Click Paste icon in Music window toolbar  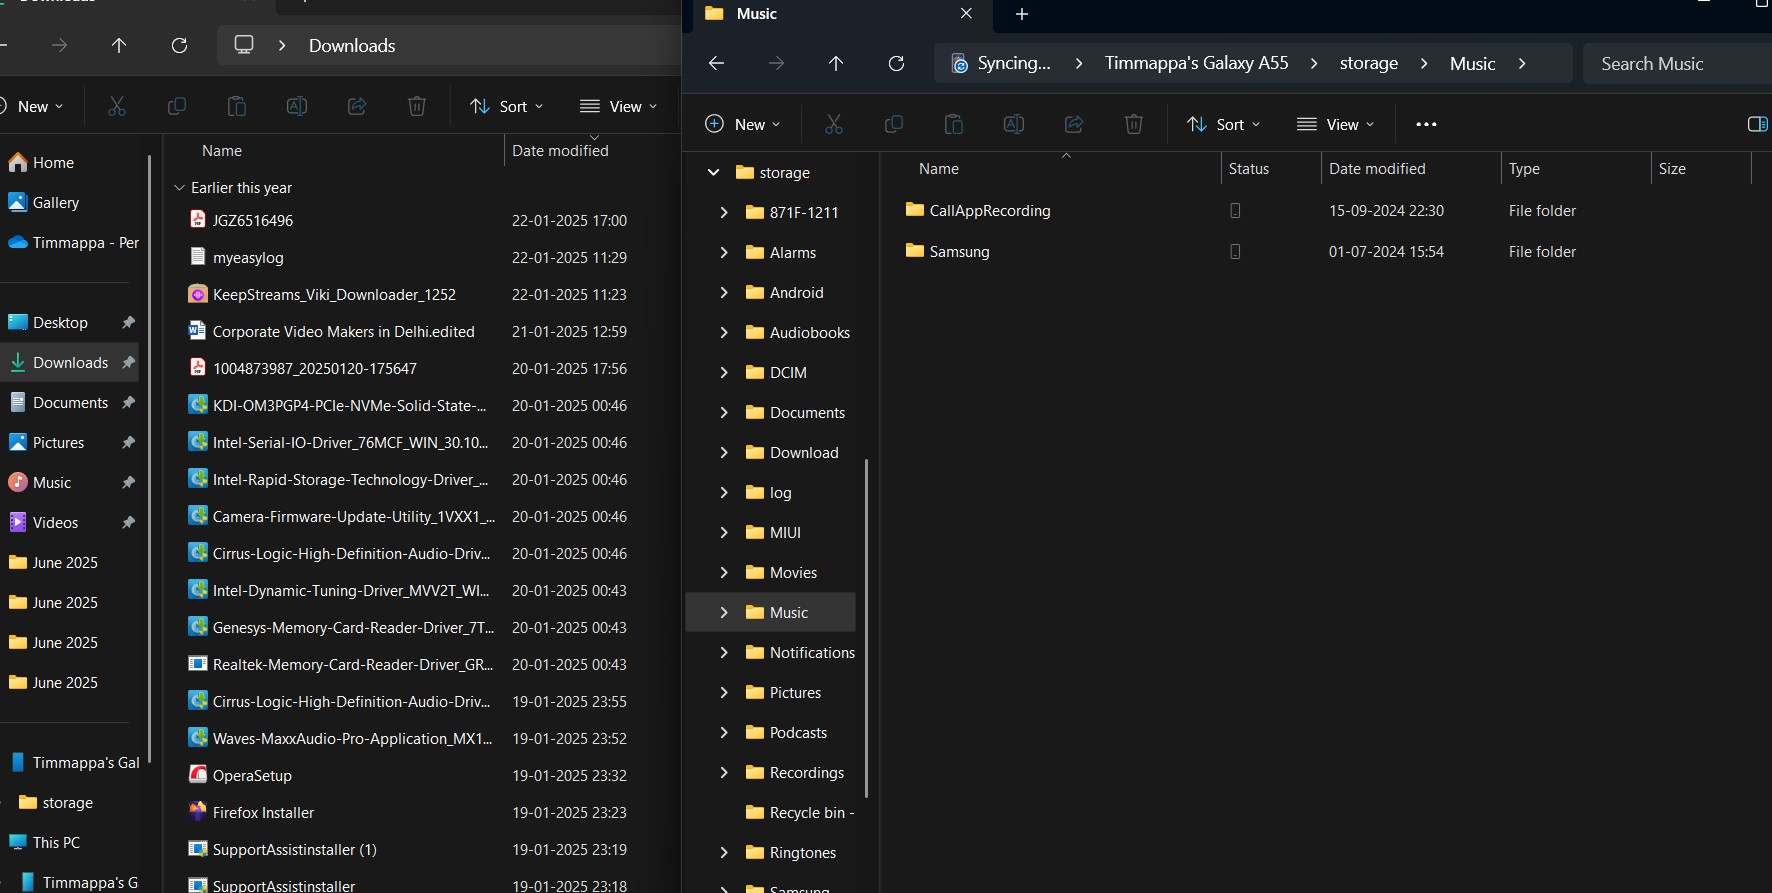click(x=954, y=124)
